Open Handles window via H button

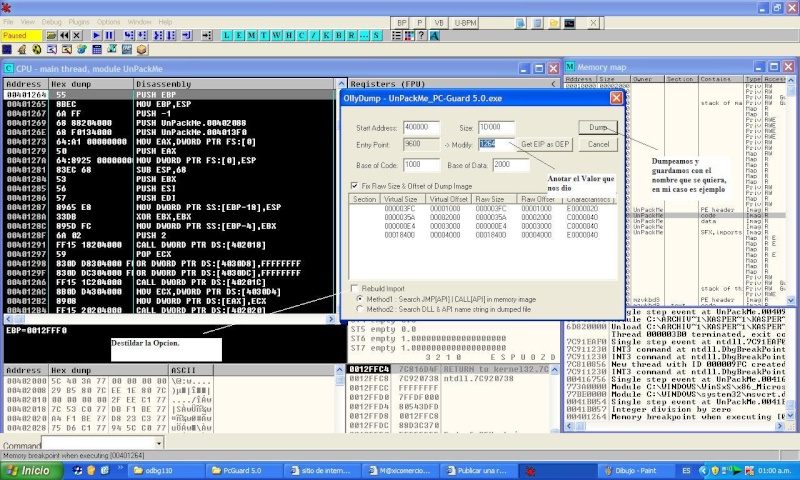coord(289,35)
